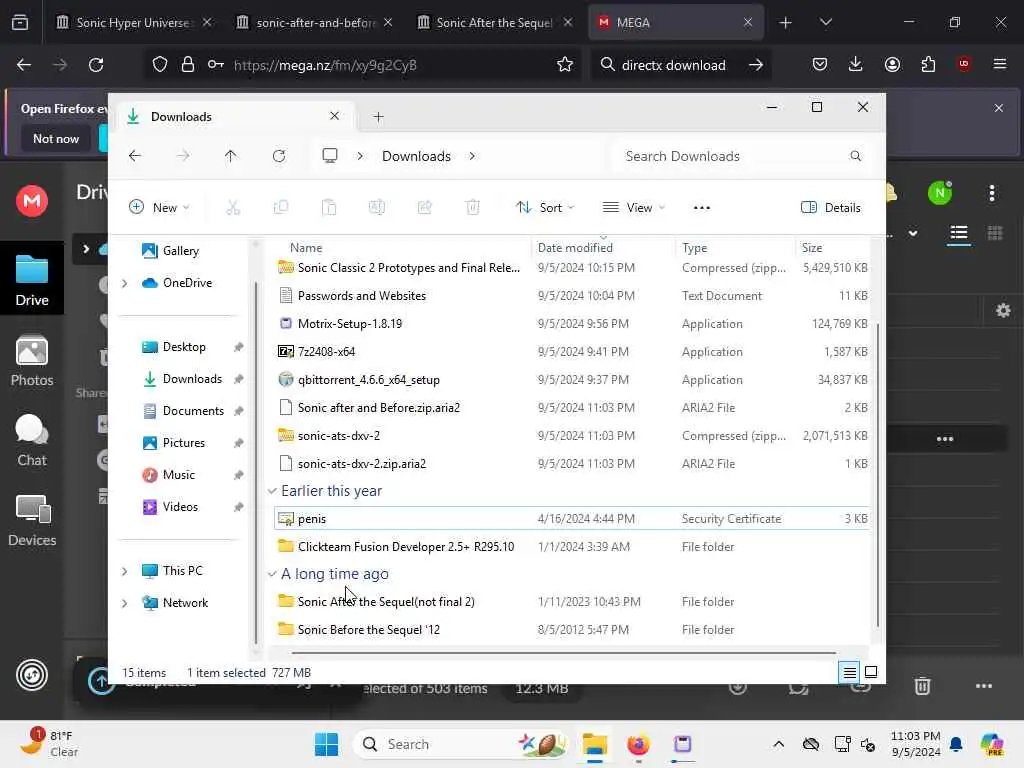Screen dimensions: 1024x768
Task: Show hidden system tray icons
Action: pyautogui.click(x=778, y=744)
